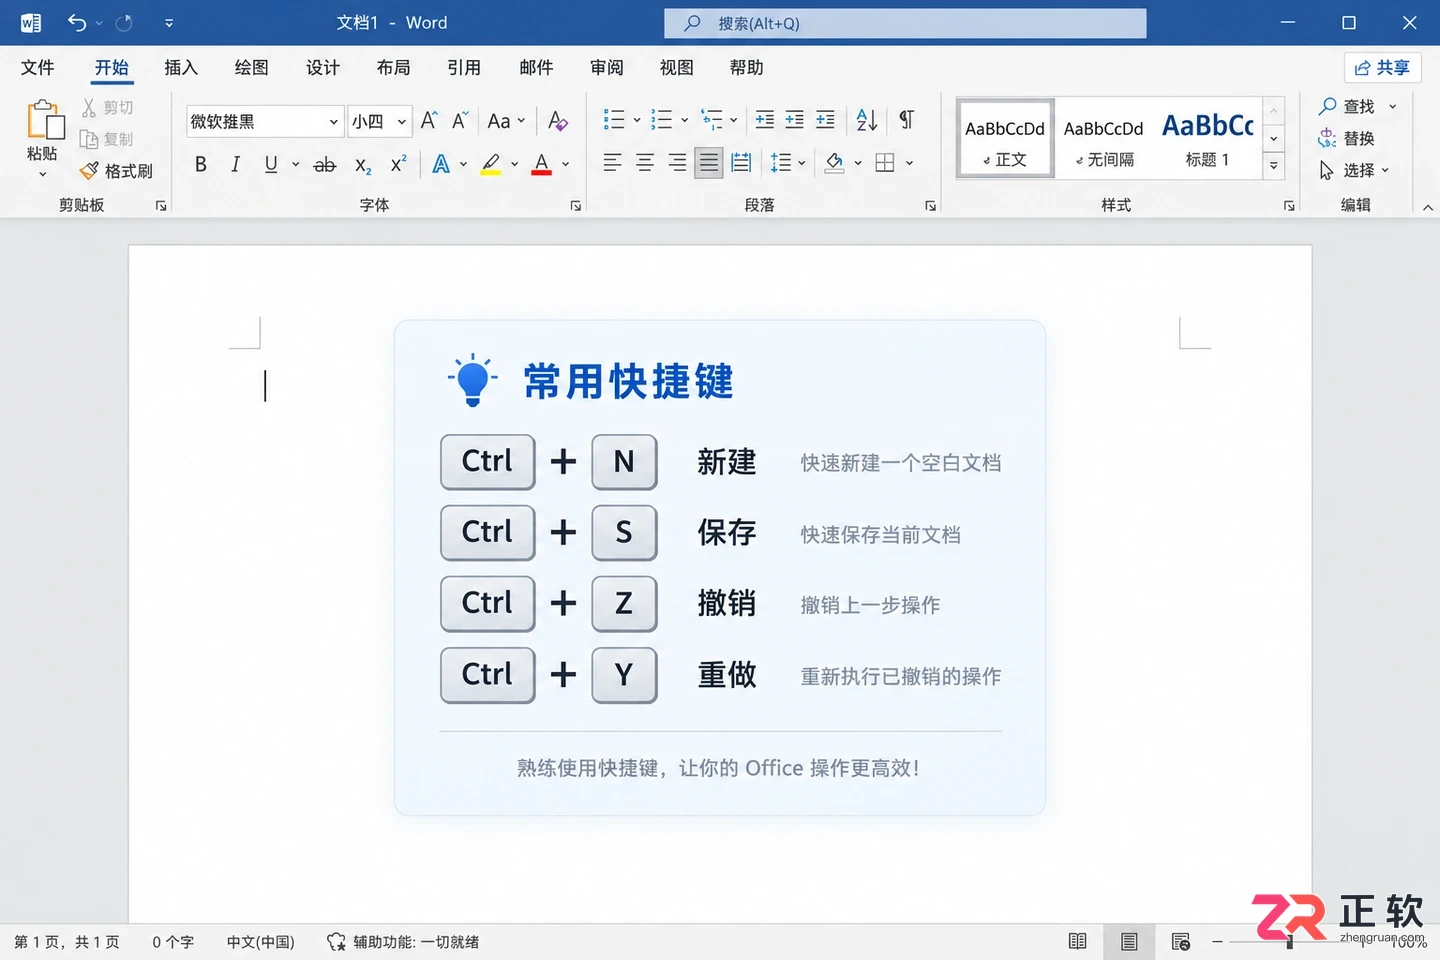Click the Paste clipboard icon

[45, 120]
